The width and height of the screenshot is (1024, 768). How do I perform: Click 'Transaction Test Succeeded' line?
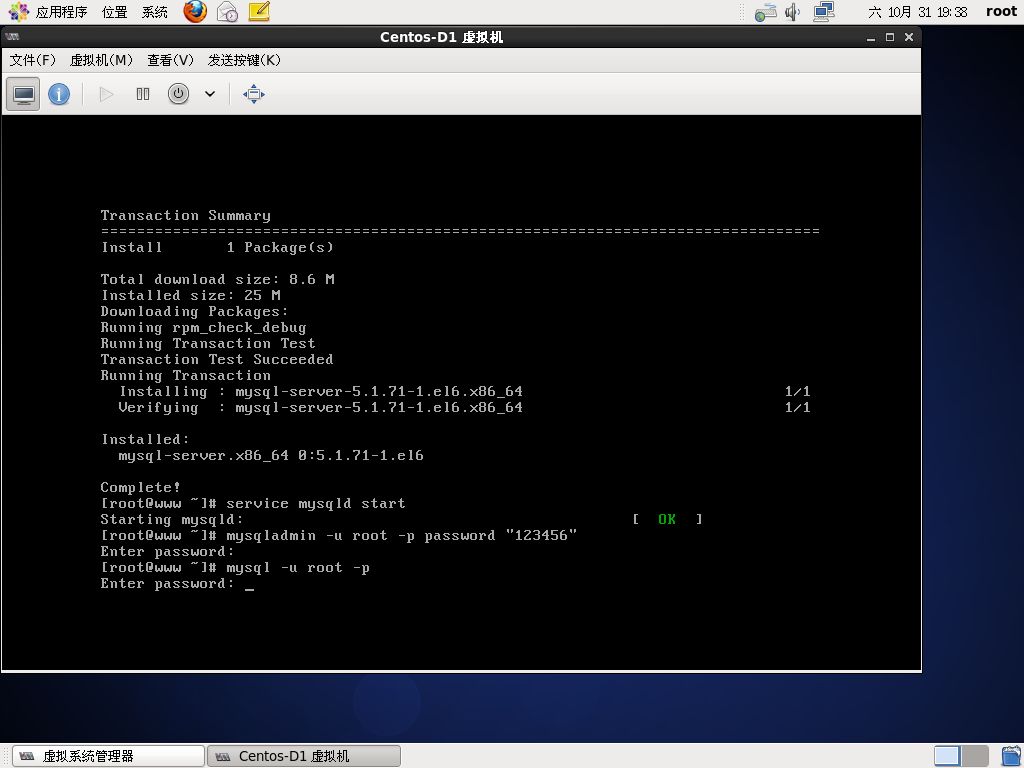pos(217,359)
